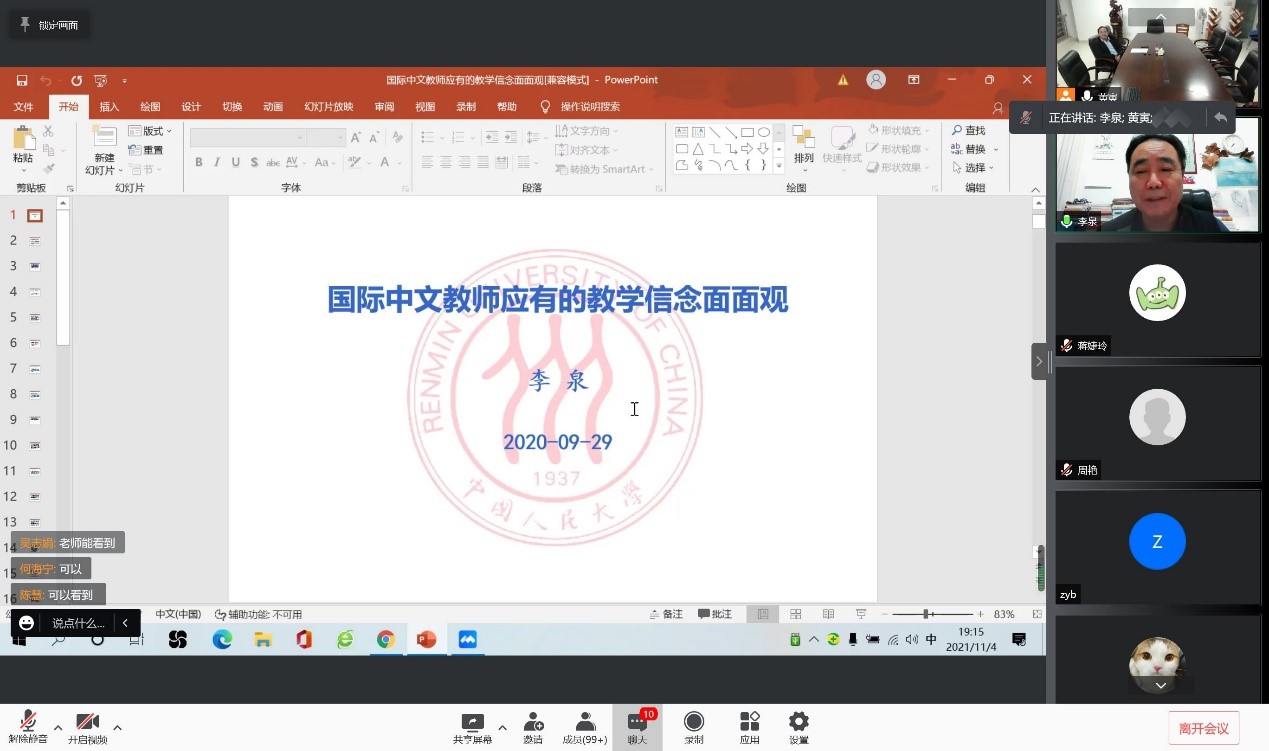Open the 选择 Select dropdown

point(974,168)
